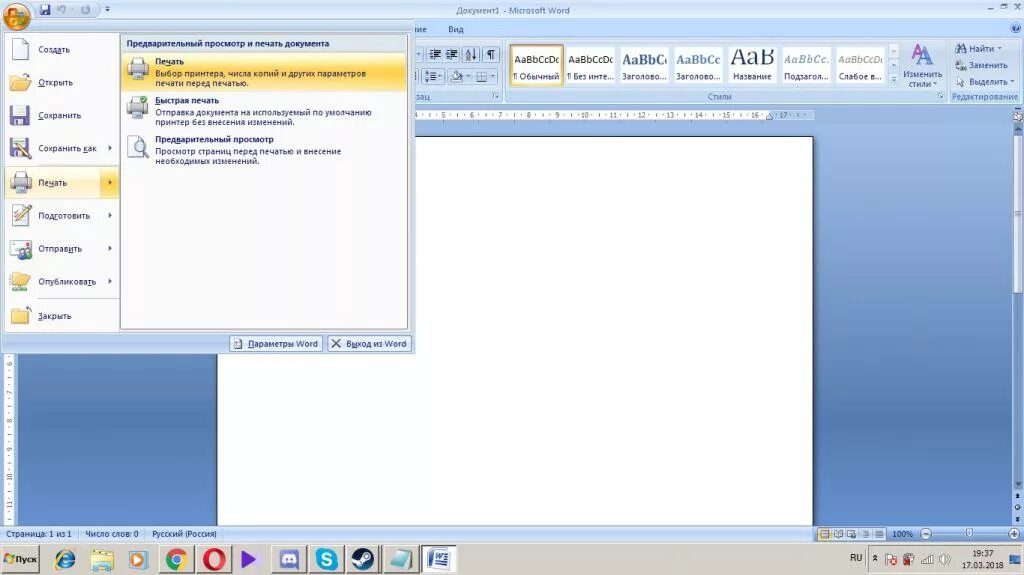The height and width of the screenshot is (575, 1024).
Task: Click the Undo icon in quick access toolbar
Action: pos(62,10)
